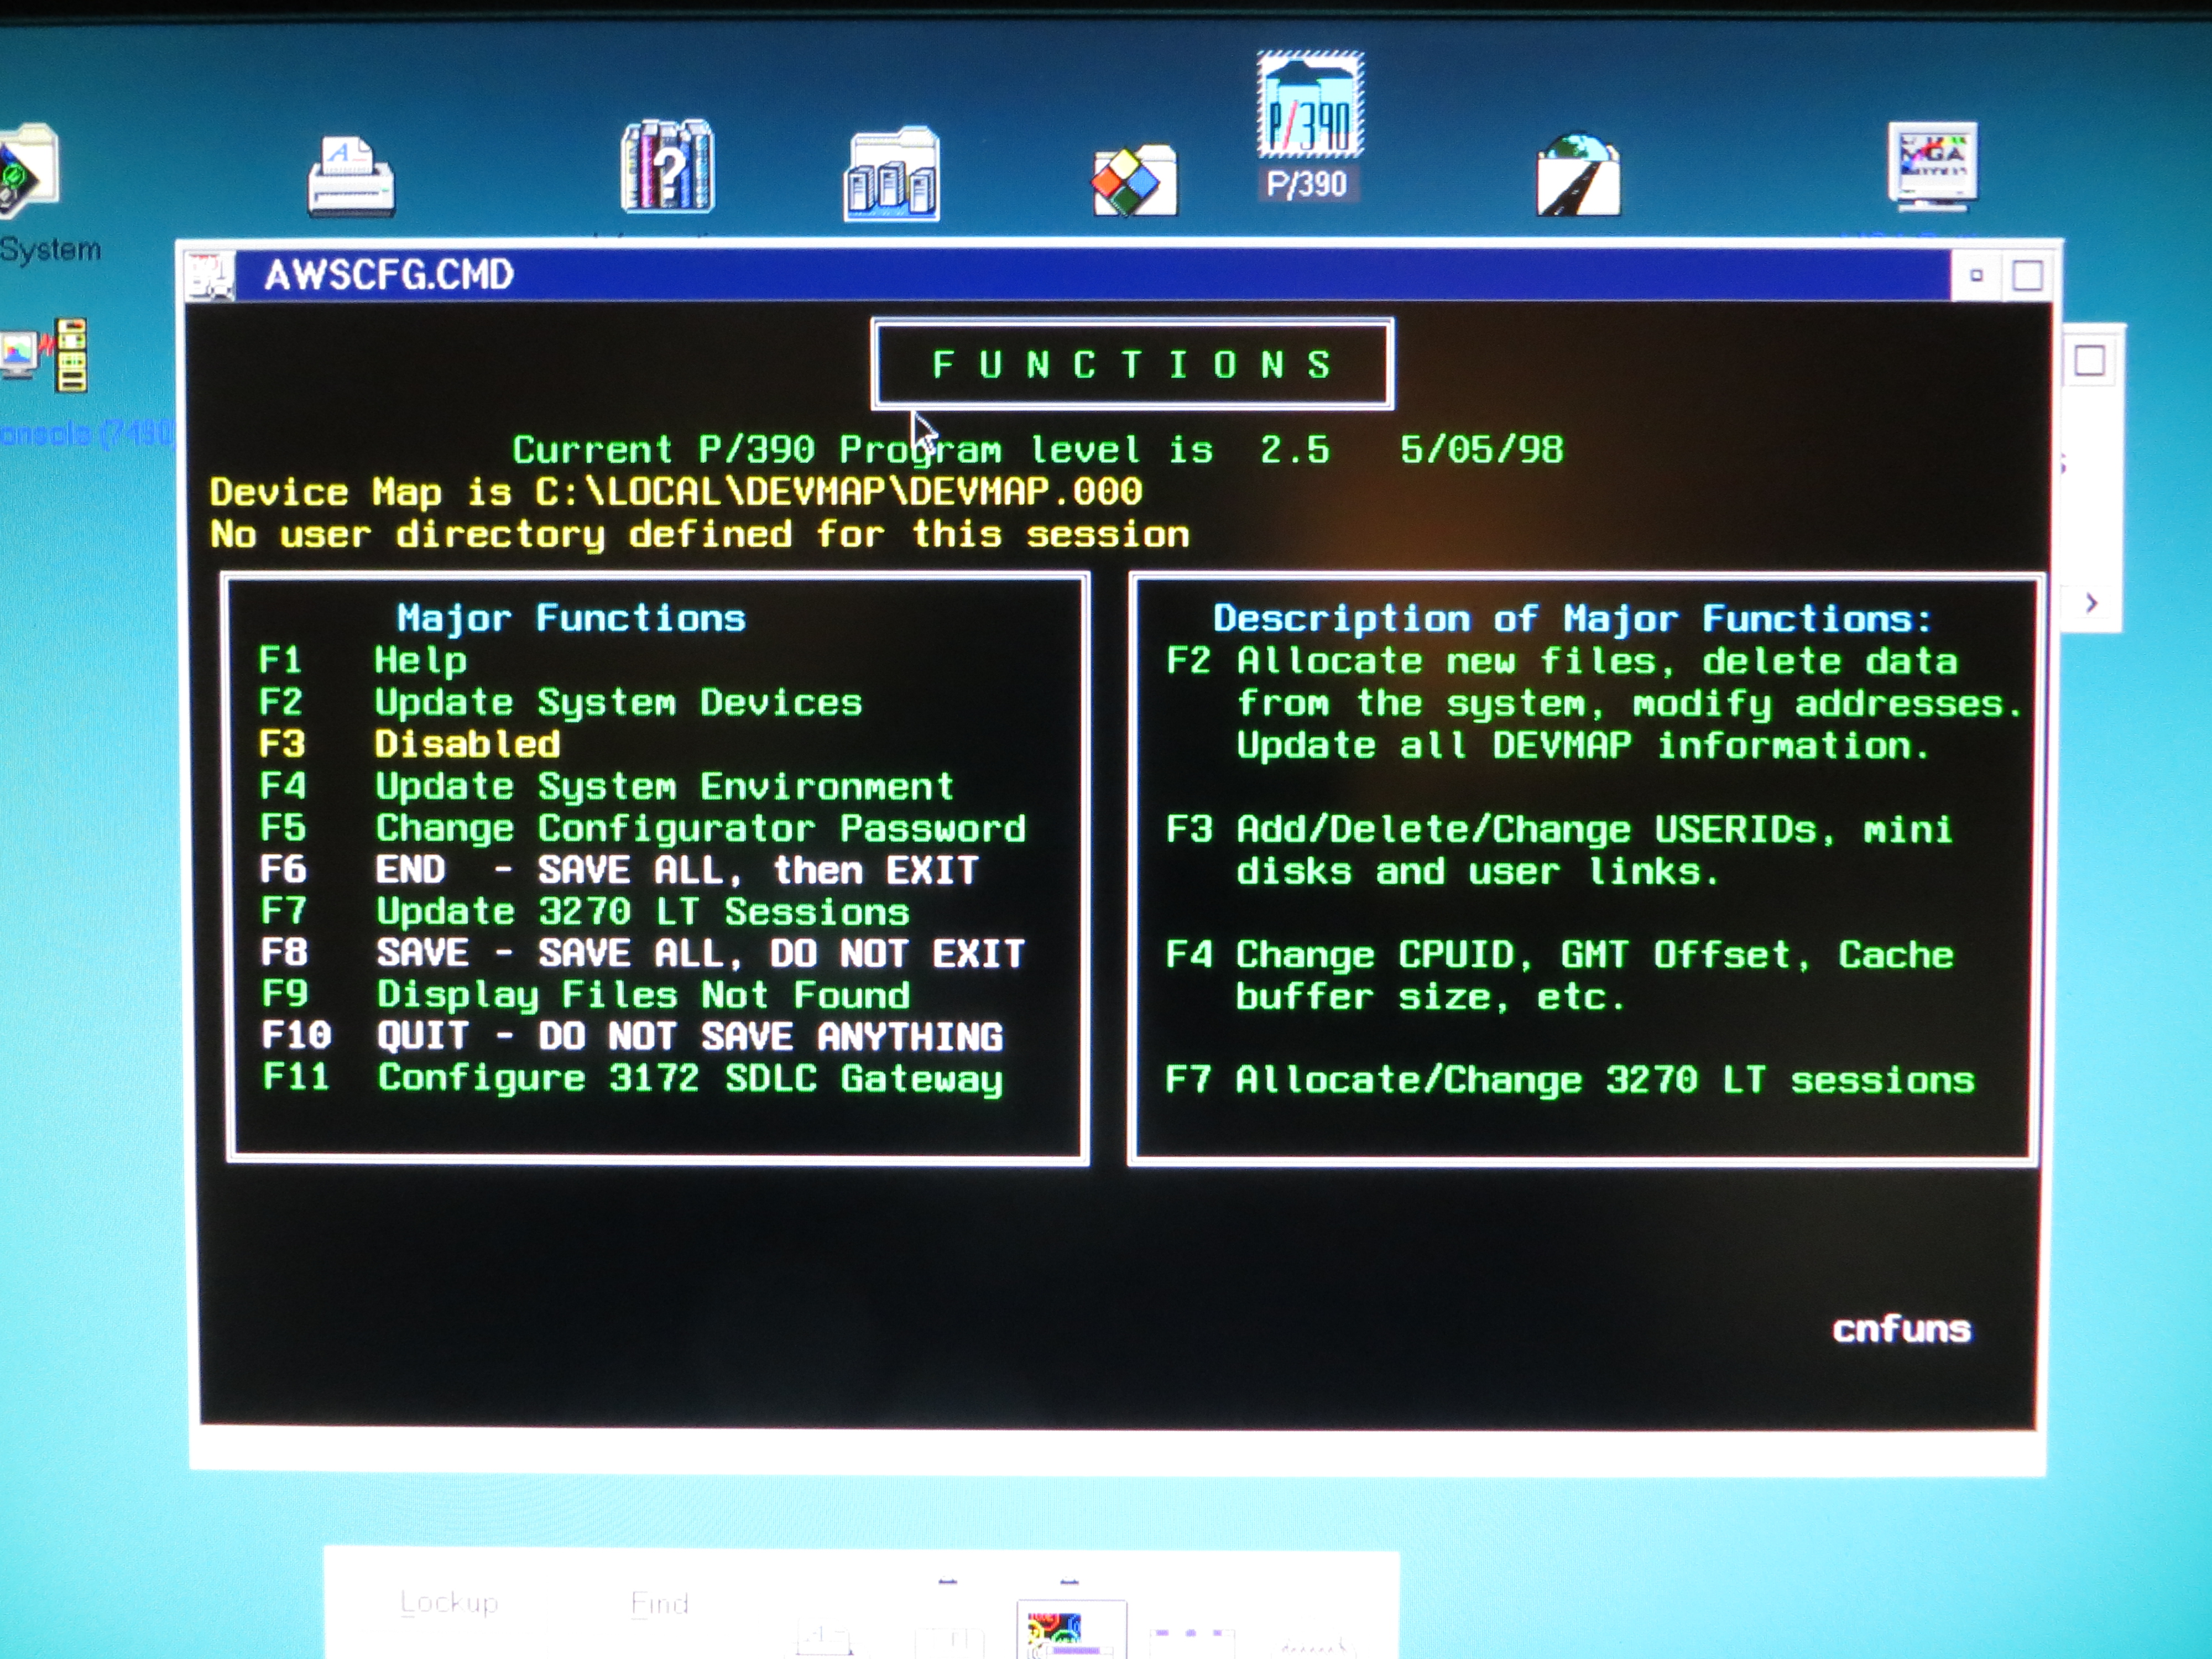This screenshot has height=1659, width=2212.
Task: Click the 'F3 Disabled' line
Action: 409,744
